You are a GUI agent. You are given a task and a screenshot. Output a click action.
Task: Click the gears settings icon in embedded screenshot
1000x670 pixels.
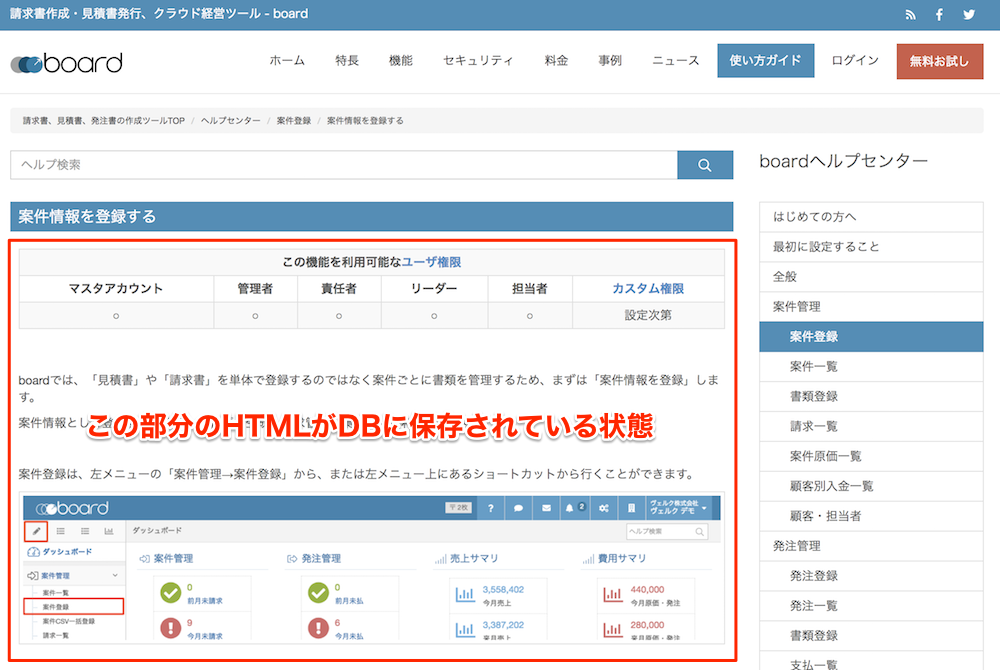[603, 508]
